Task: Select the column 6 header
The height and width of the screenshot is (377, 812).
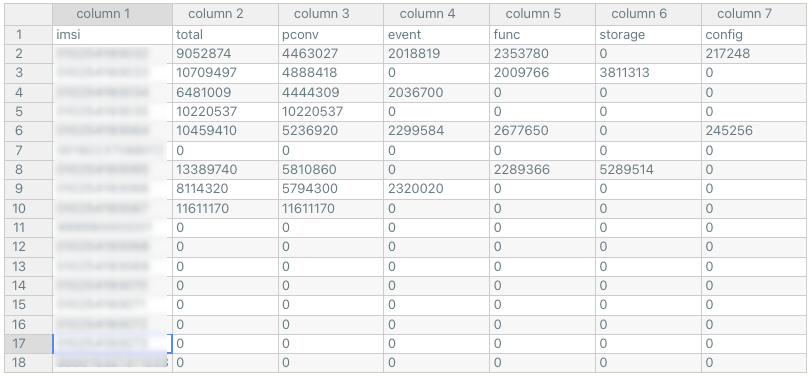Action: pyautogui.click(x=648, y=14)
